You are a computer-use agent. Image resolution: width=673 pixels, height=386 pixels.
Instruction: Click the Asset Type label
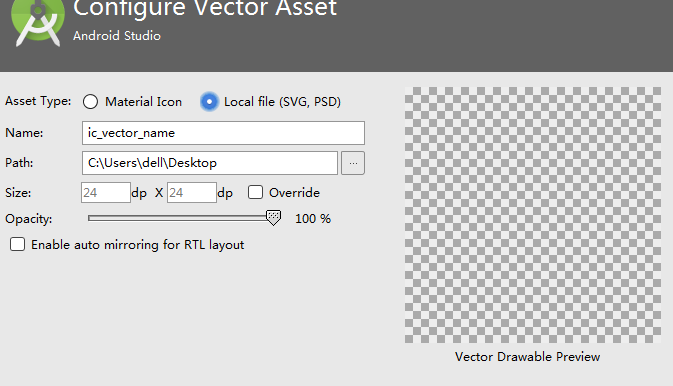pos(38,101)
